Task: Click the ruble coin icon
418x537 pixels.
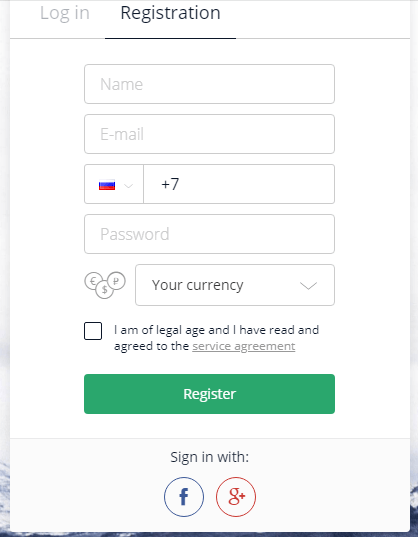Action: [x=116, y=281]
